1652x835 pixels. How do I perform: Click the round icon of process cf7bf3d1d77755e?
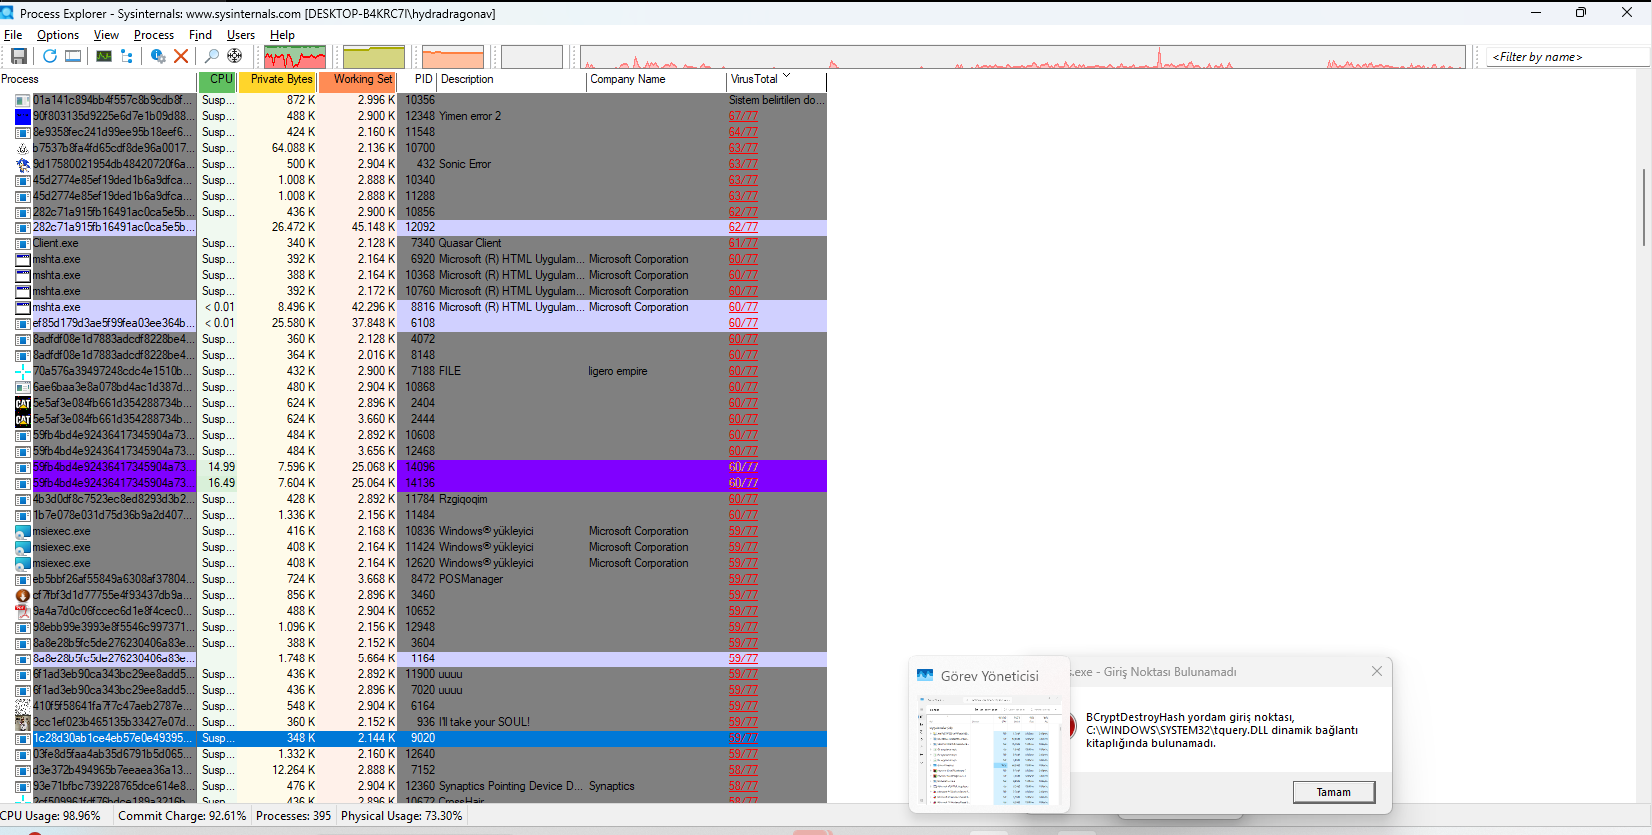(x=23, y=595)
